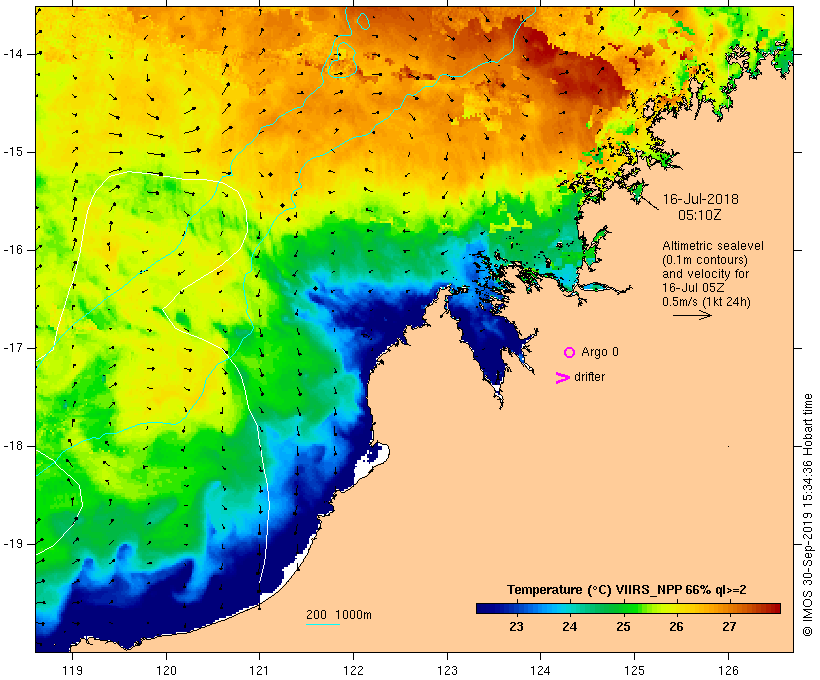Click the colorbar tick label 26
Screen dimensions: 820x680
coord(676,627)
